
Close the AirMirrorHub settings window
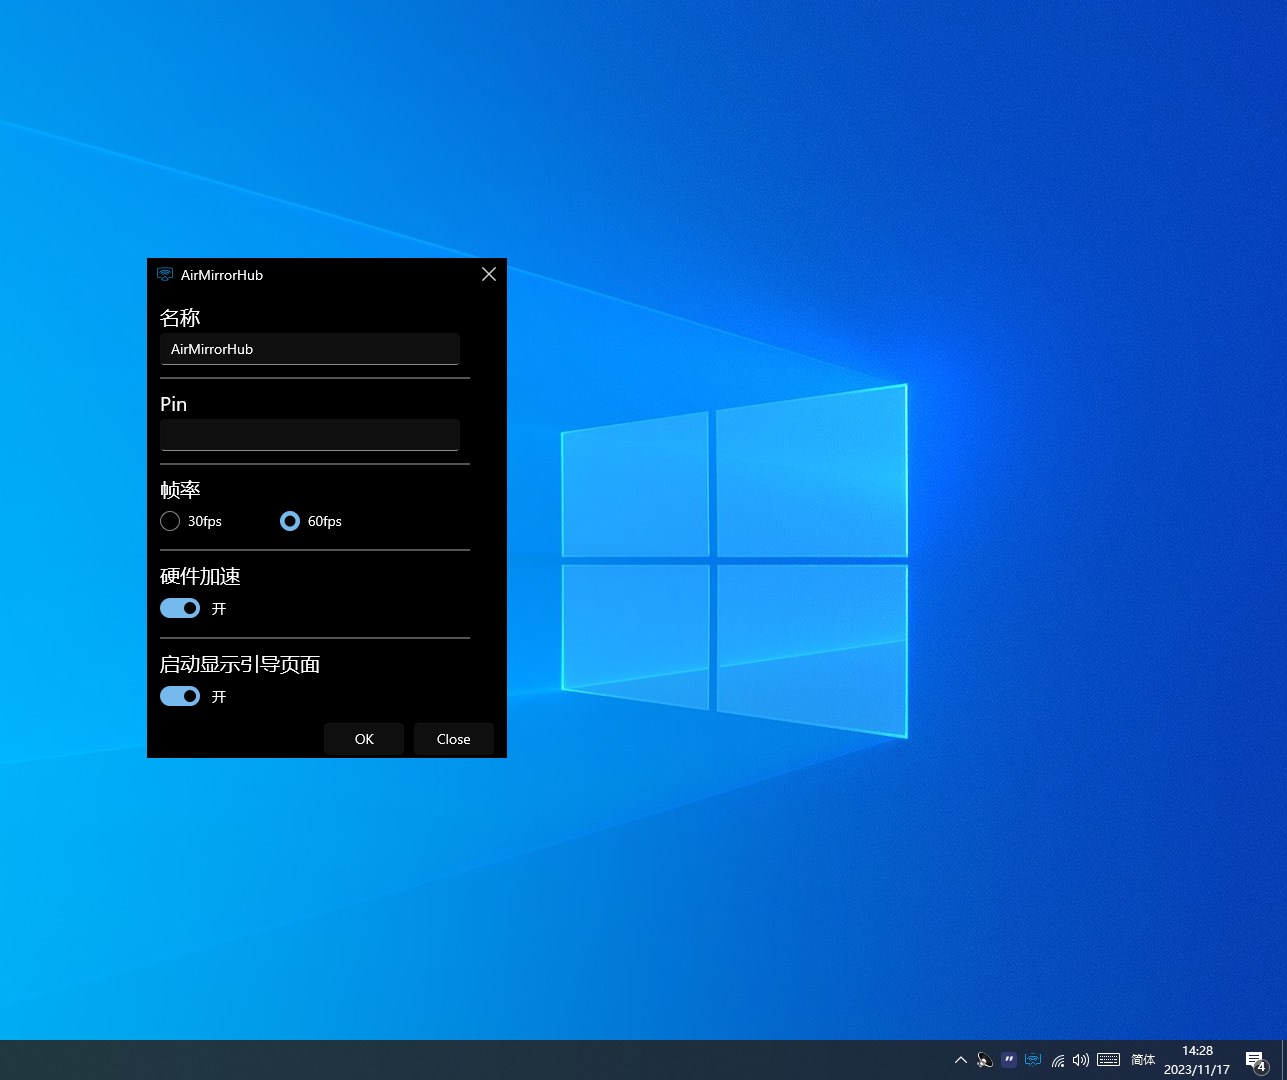click(x=489, y=274)
